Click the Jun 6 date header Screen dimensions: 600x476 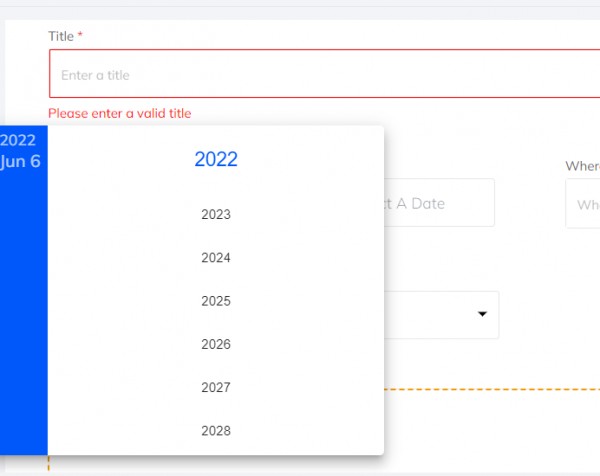[20, 162]
